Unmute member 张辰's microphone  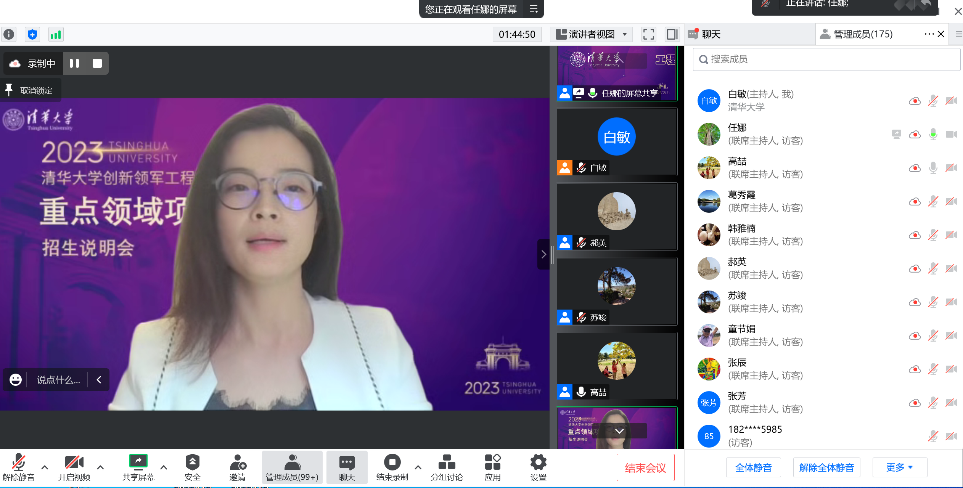(x=933, y=369)
